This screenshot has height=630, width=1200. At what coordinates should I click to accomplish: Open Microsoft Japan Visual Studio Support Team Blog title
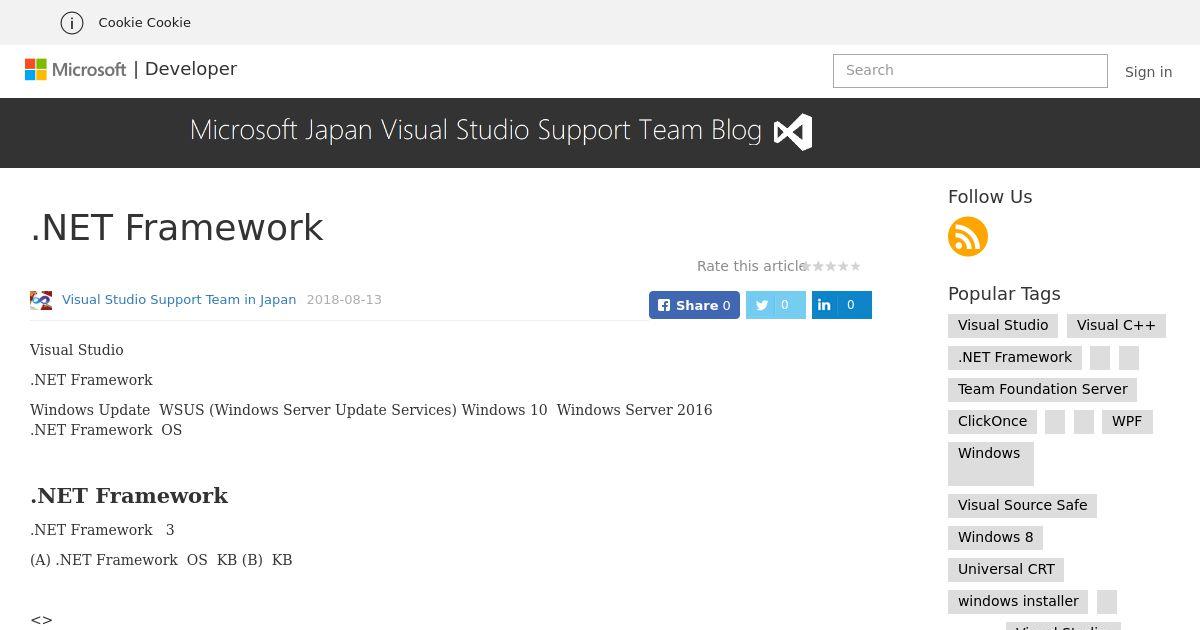(x=476, y=131)
